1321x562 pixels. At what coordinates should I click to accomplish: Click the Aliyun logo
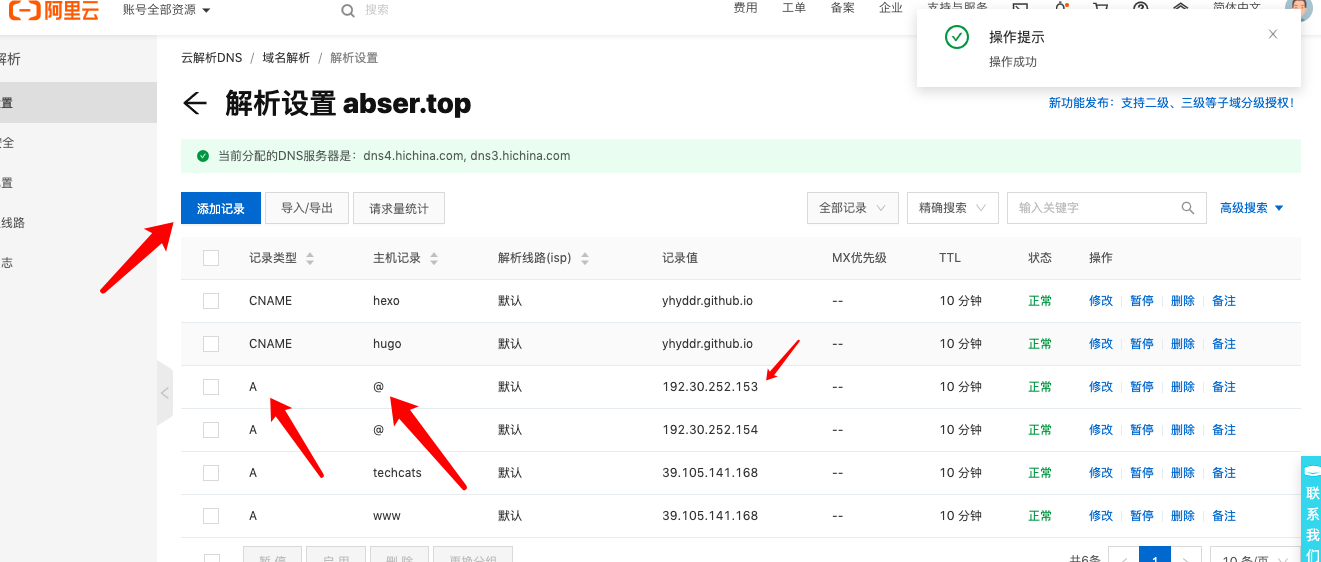[x=54, y=10]
